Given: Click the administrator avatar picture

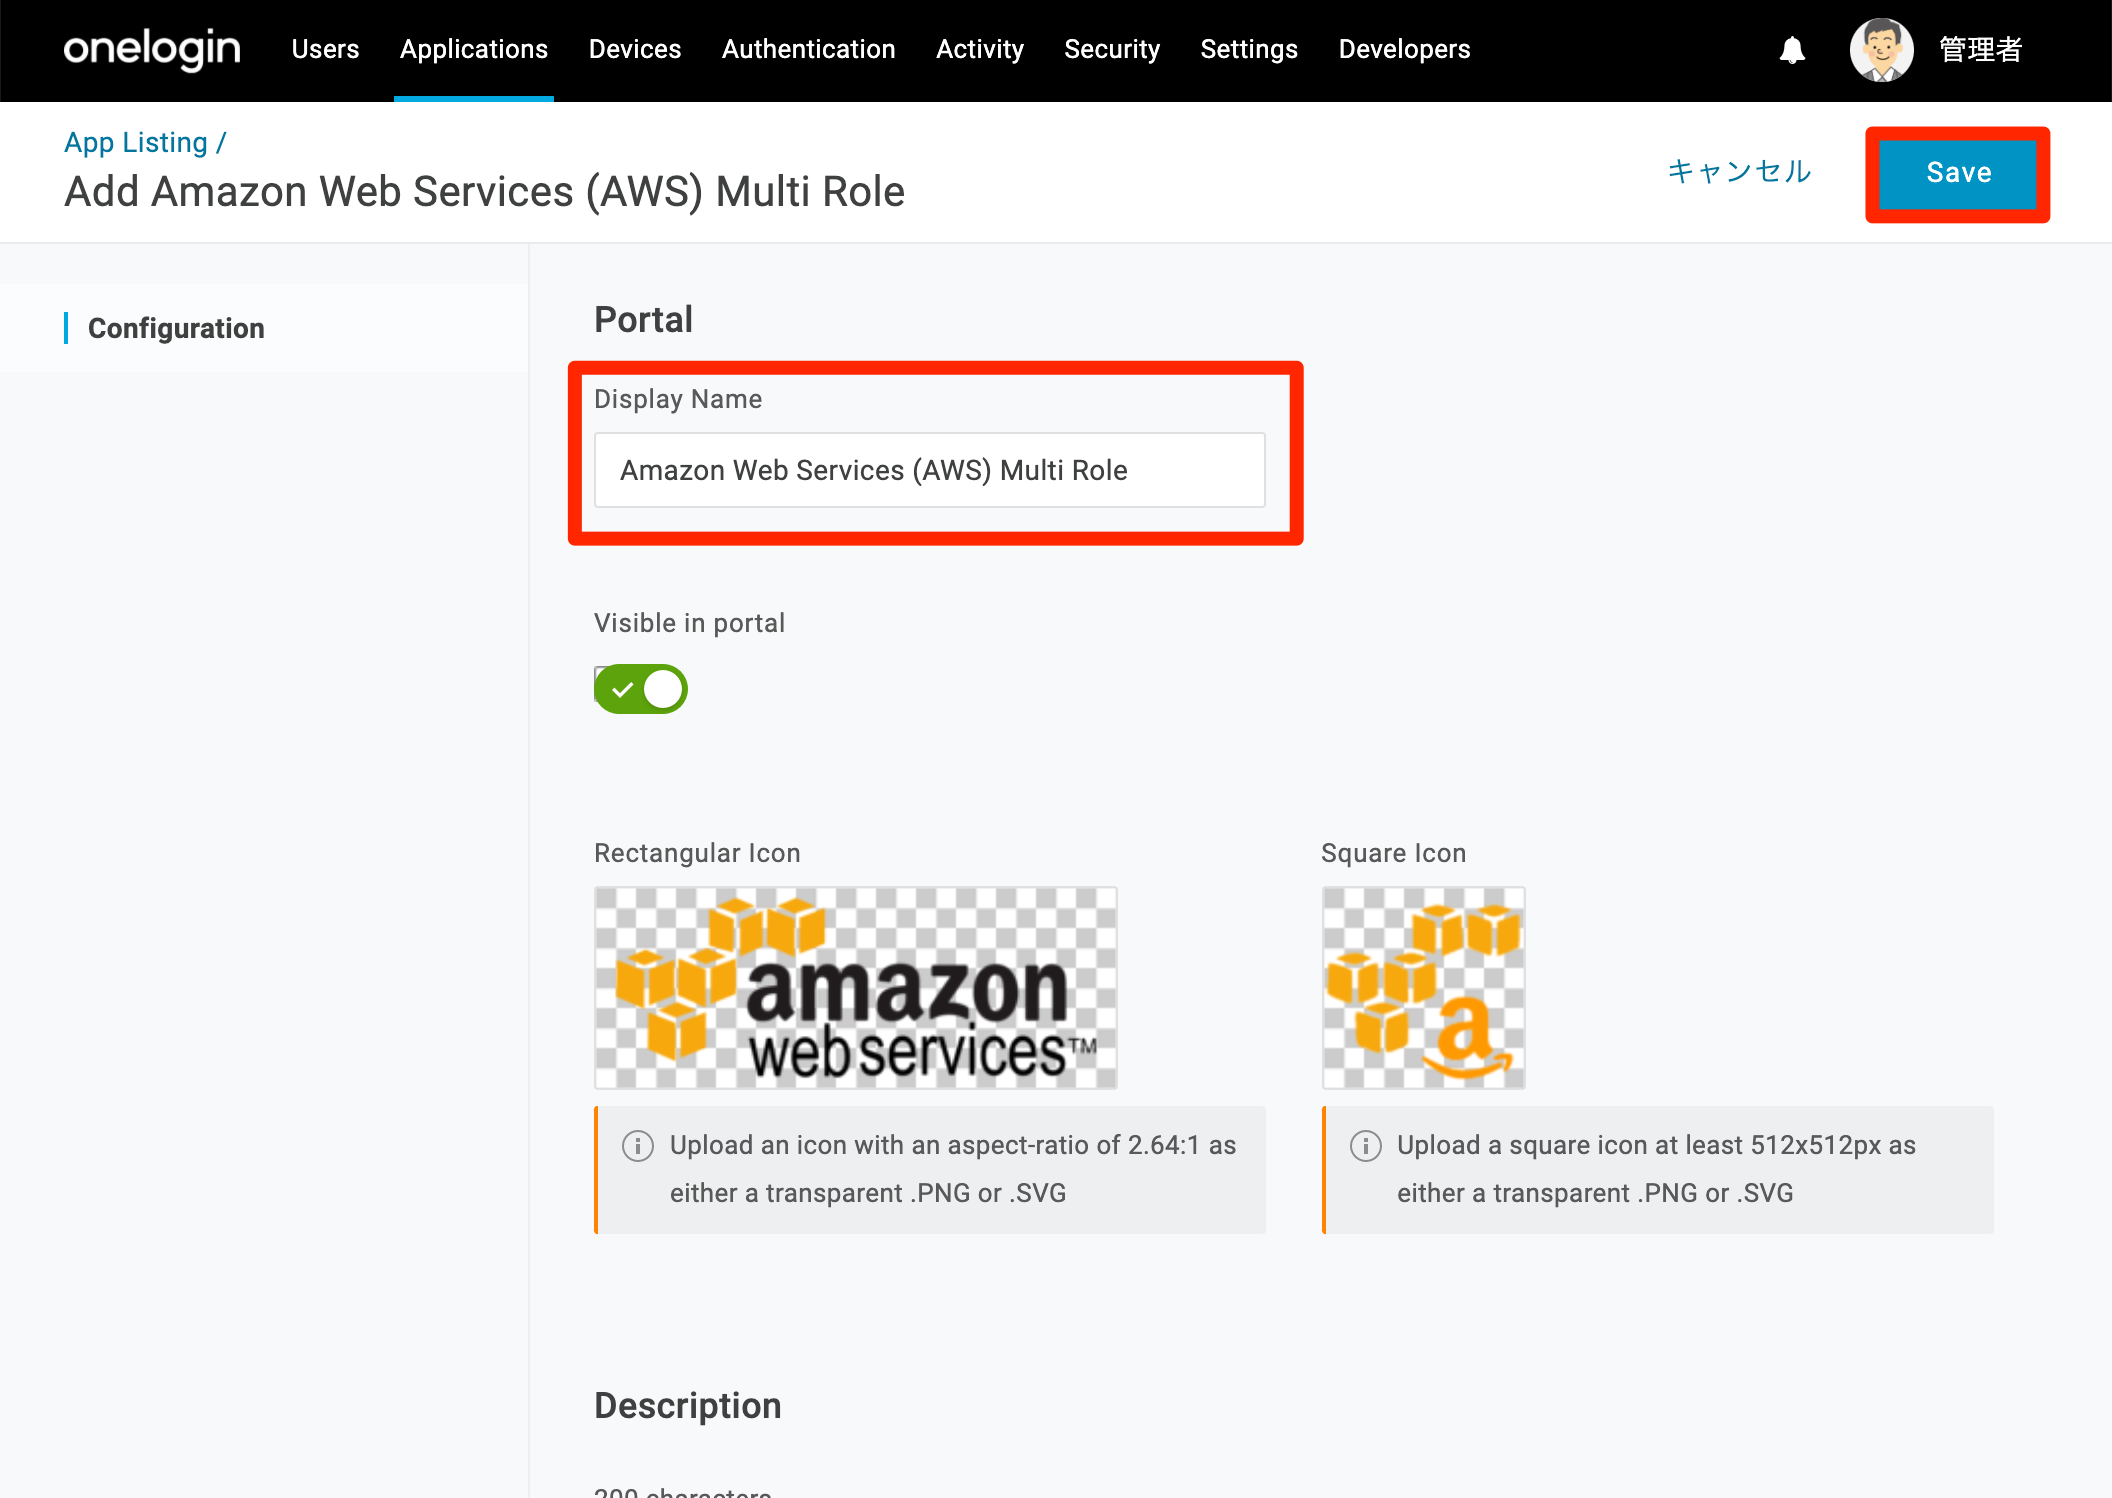Looking at the screenshot, I should coord(1881,50).
